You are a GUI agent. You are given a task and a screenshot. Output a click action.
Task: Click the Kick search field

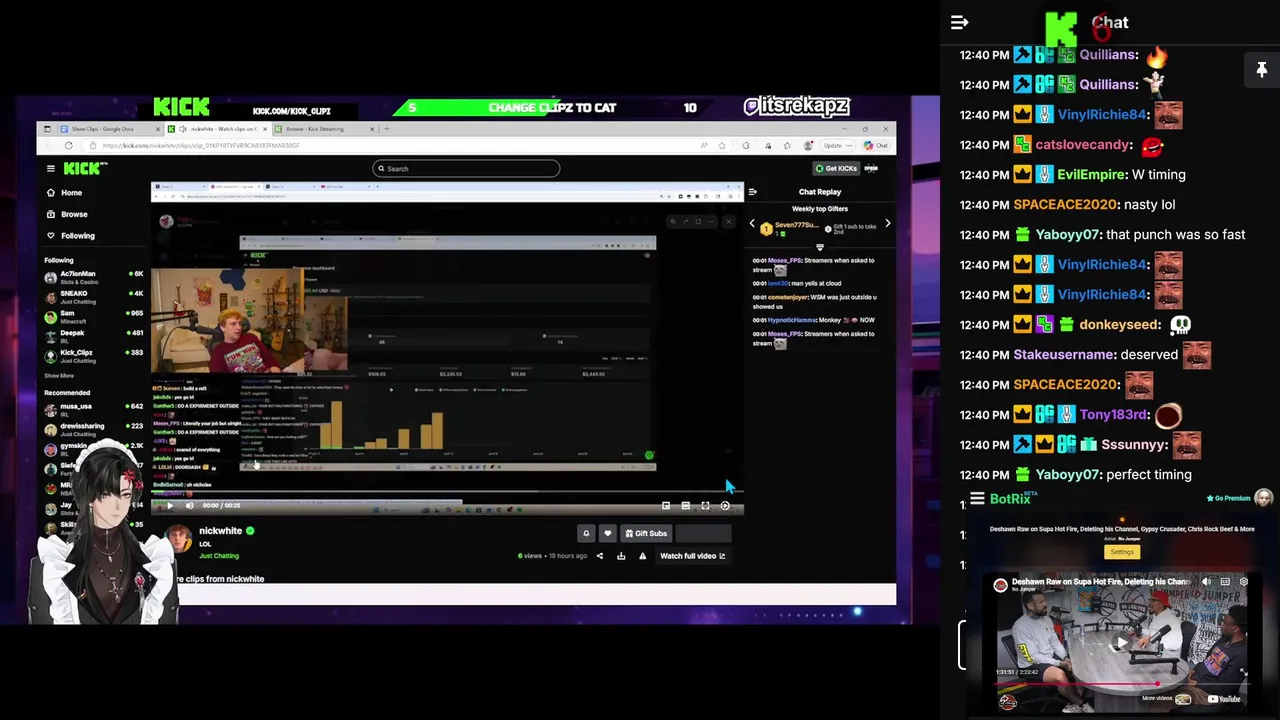466,168
